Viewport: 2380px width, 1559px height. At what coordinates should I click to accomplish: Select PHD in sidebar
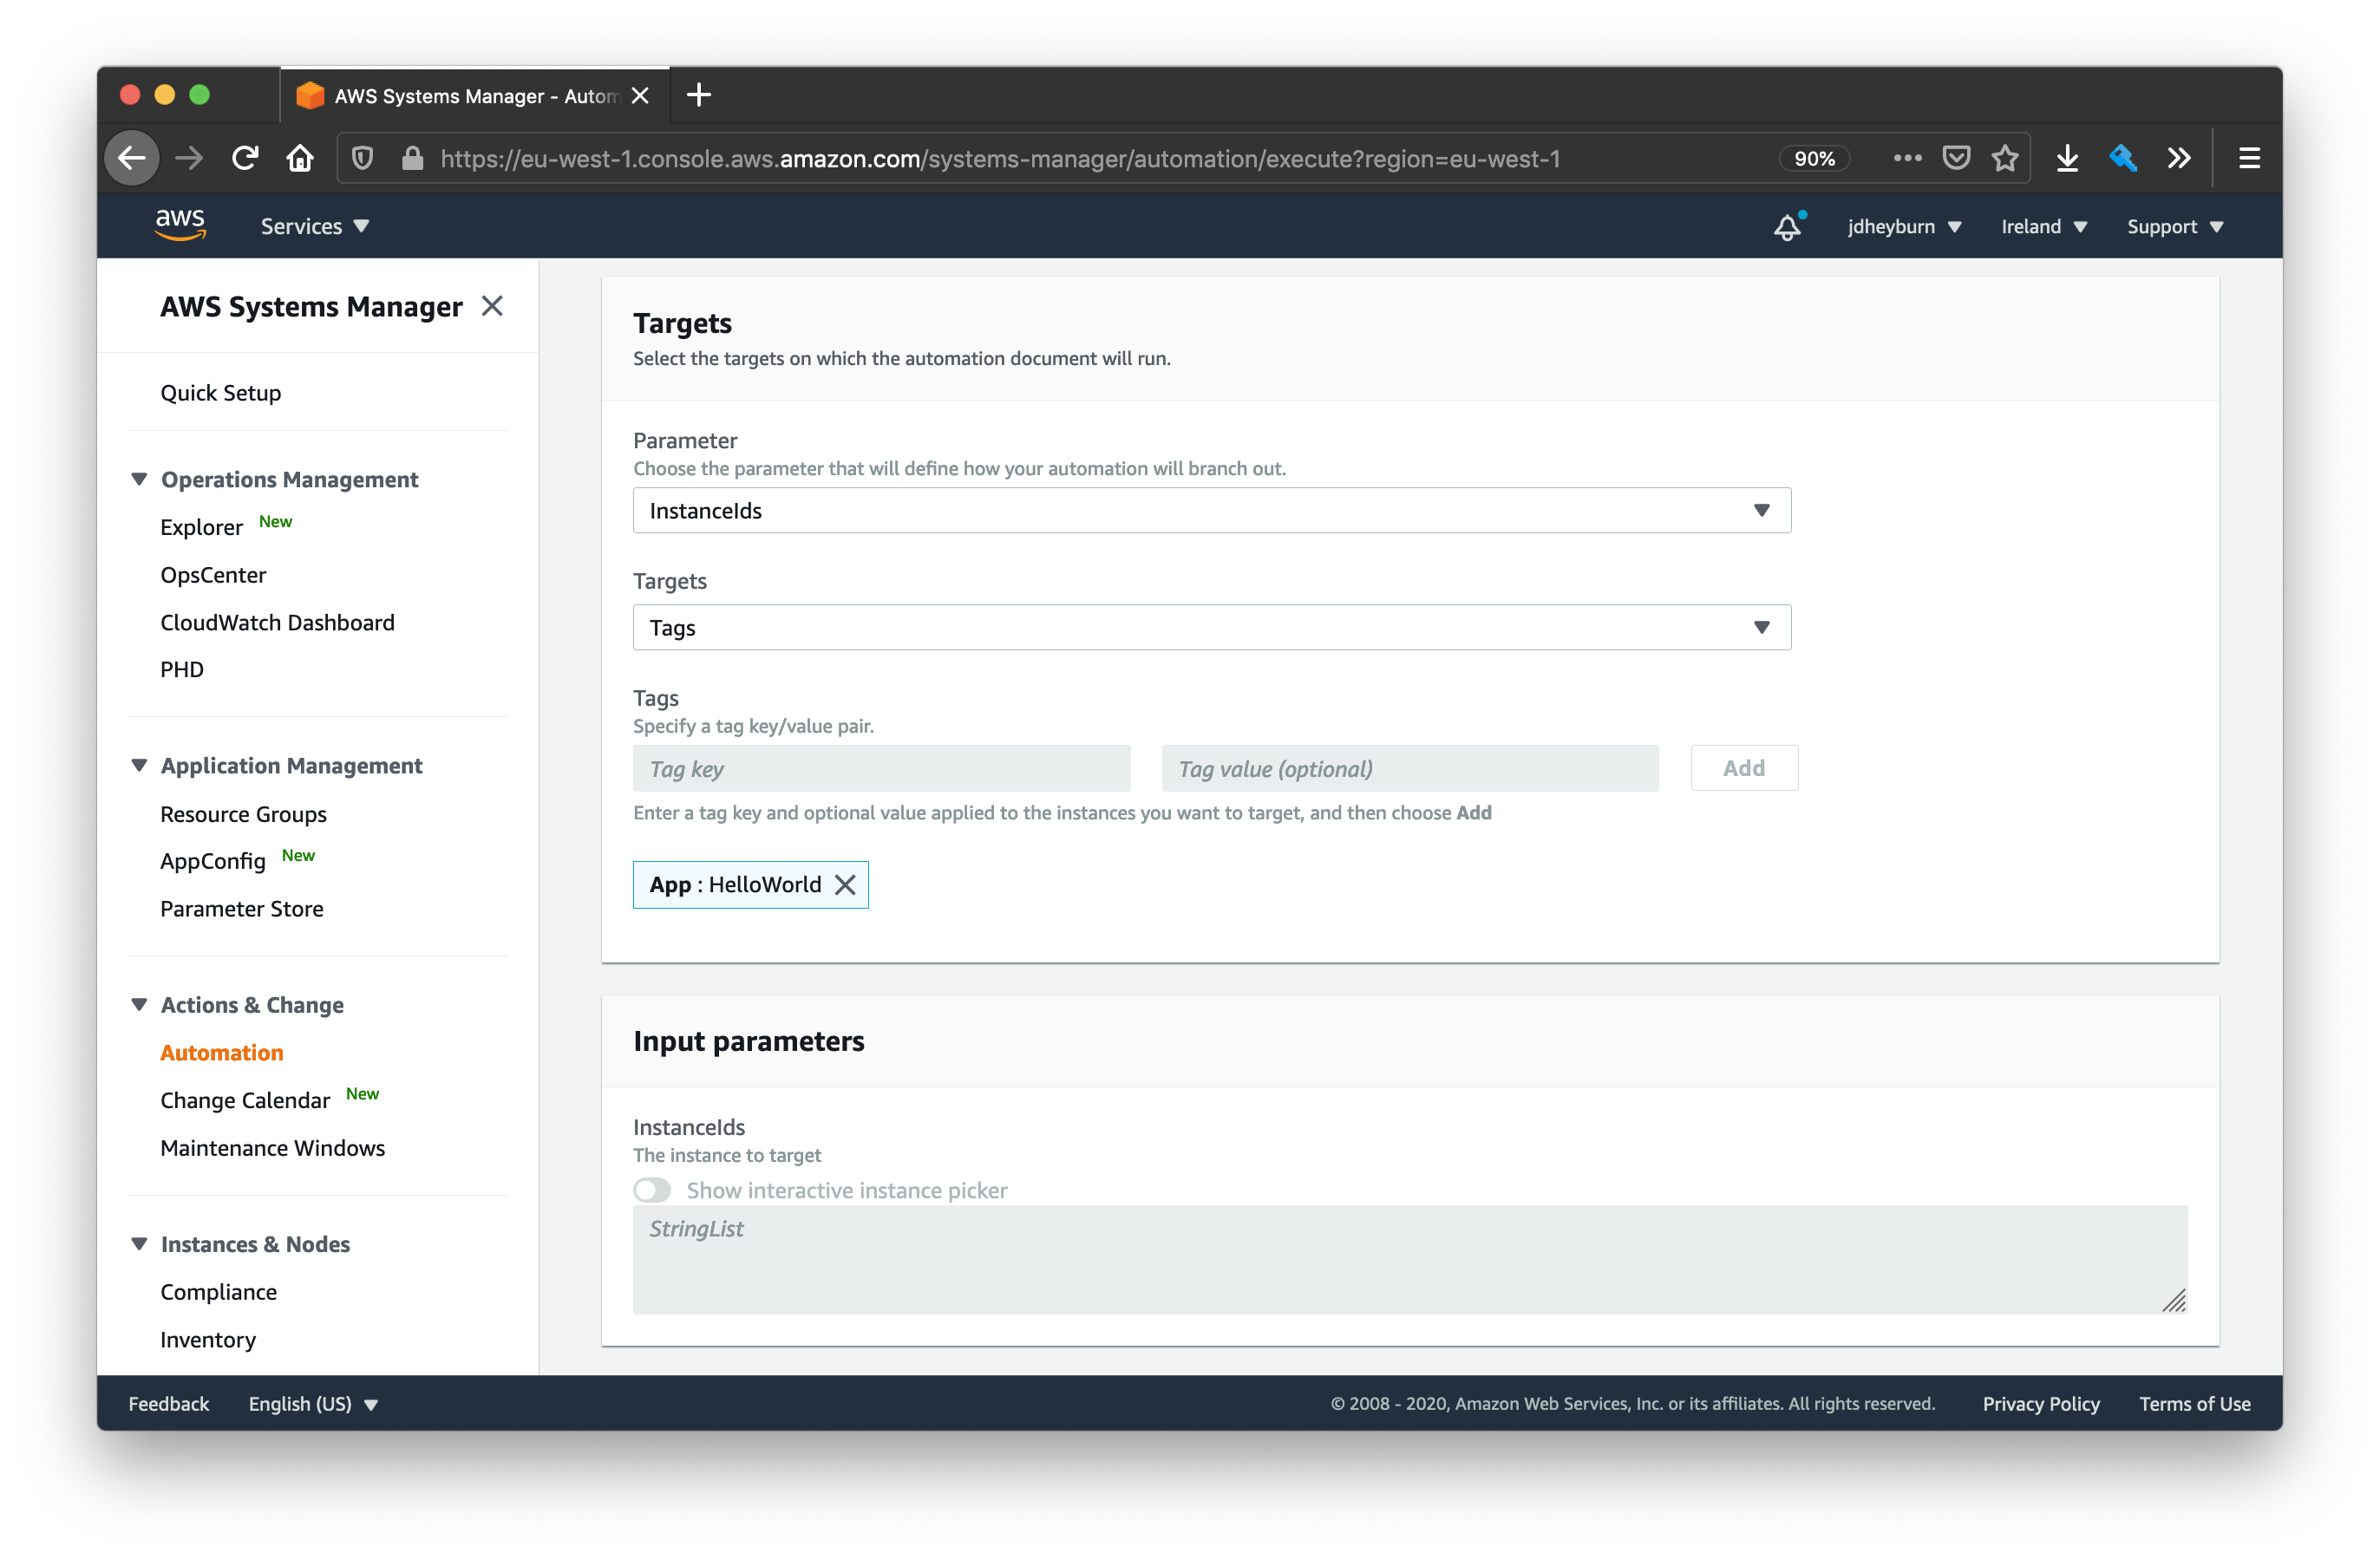pyautogui.click(x=182, y=669)
